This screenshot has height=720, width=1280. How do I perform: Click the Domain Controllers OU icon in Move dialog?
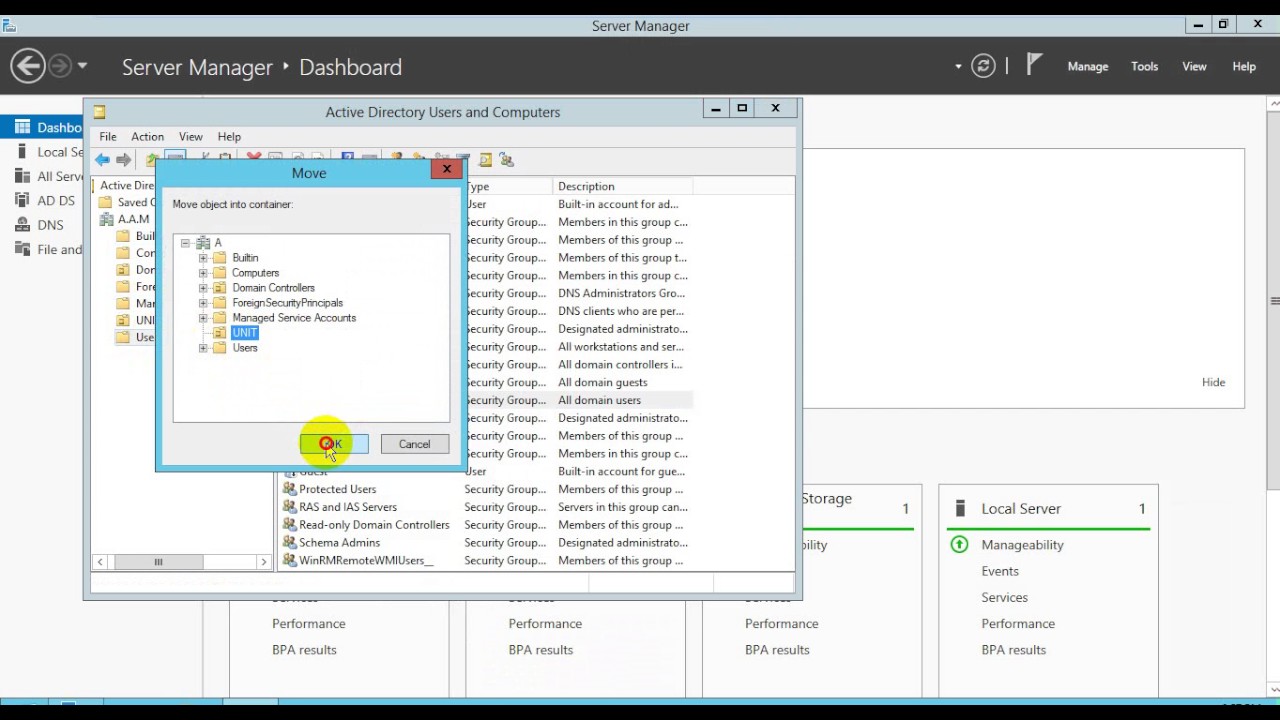220,287
